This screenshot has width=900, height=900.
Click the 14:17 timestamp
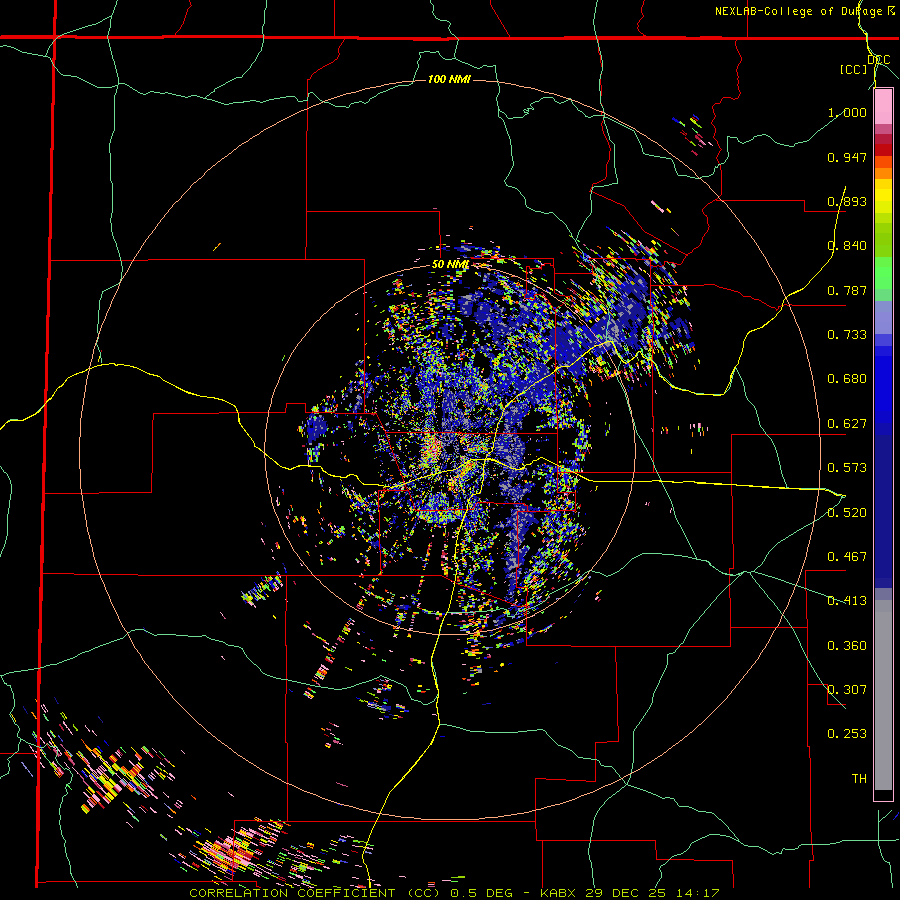coord(697,893)
